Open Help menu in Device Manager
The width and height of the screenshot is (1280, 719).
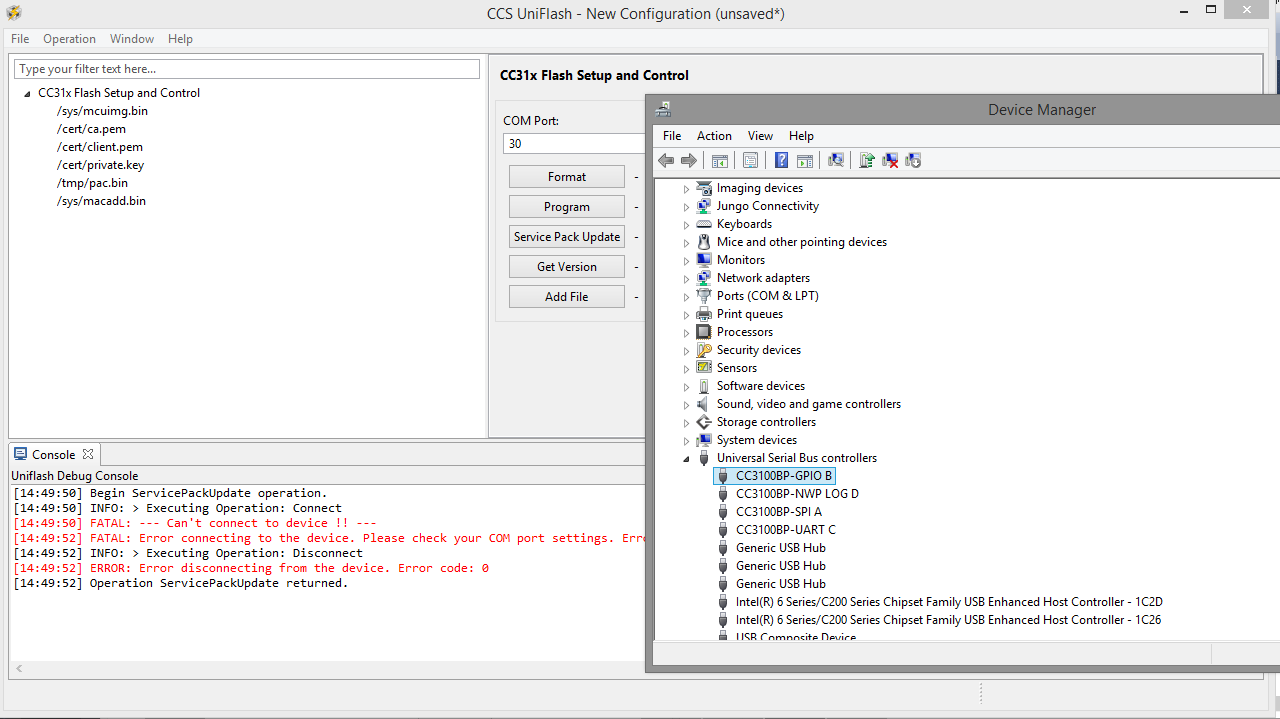coord(801,136)
